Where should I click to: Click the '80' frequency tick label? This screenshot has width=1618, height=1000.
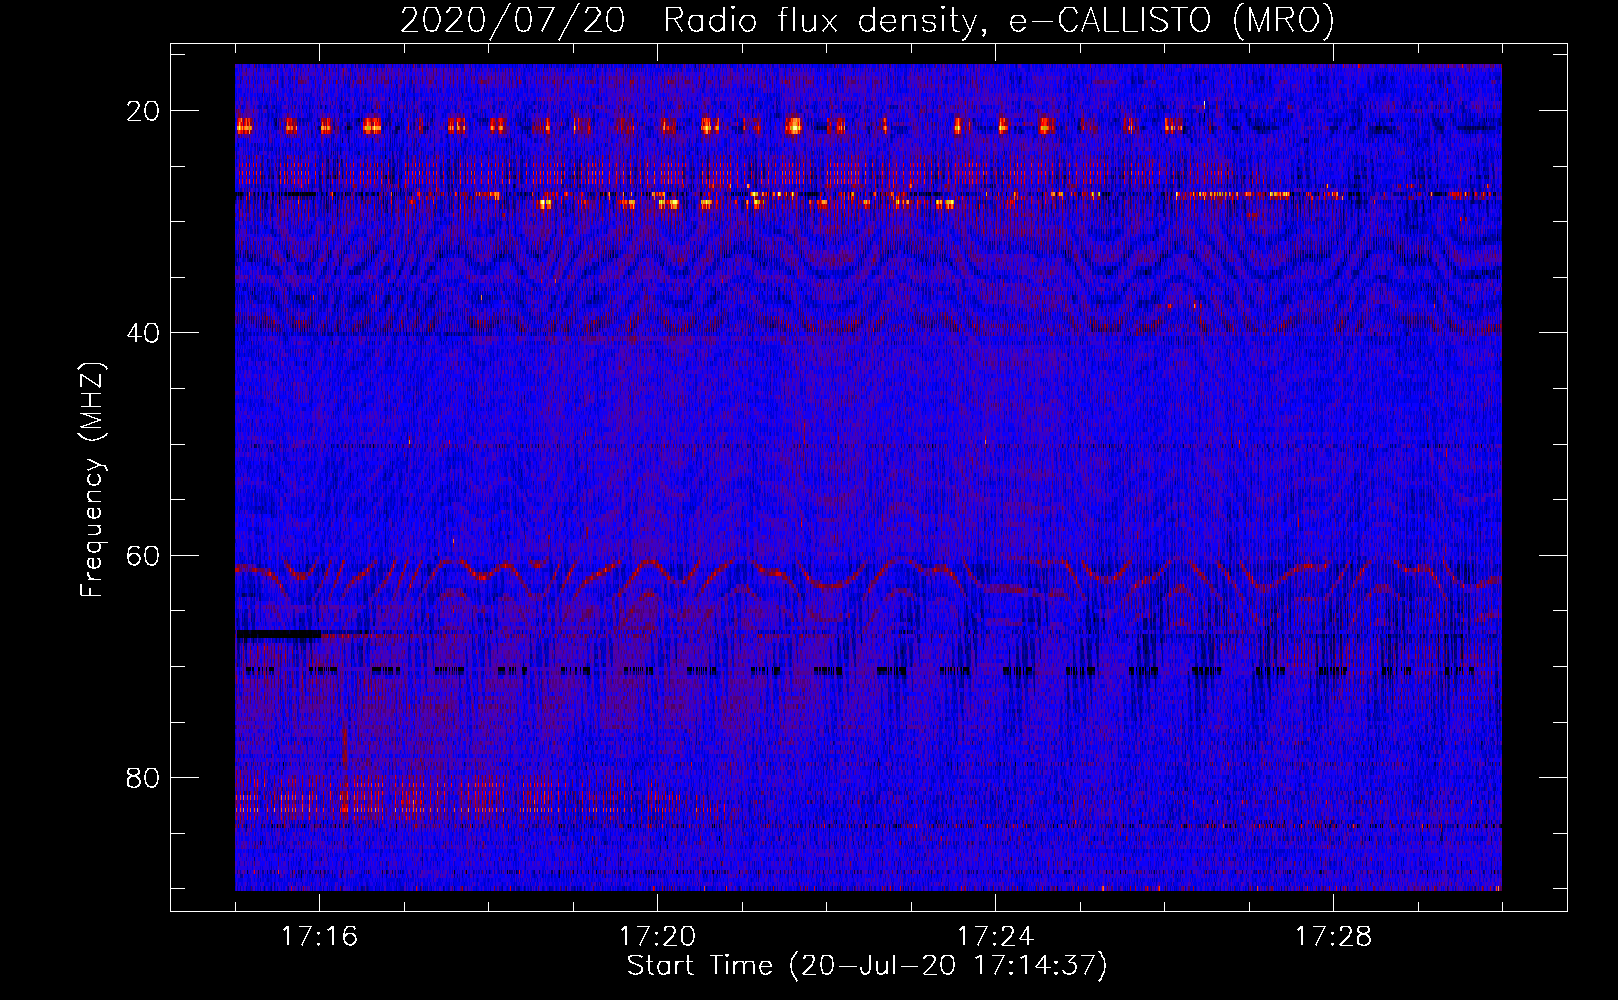tap(143, 777)
